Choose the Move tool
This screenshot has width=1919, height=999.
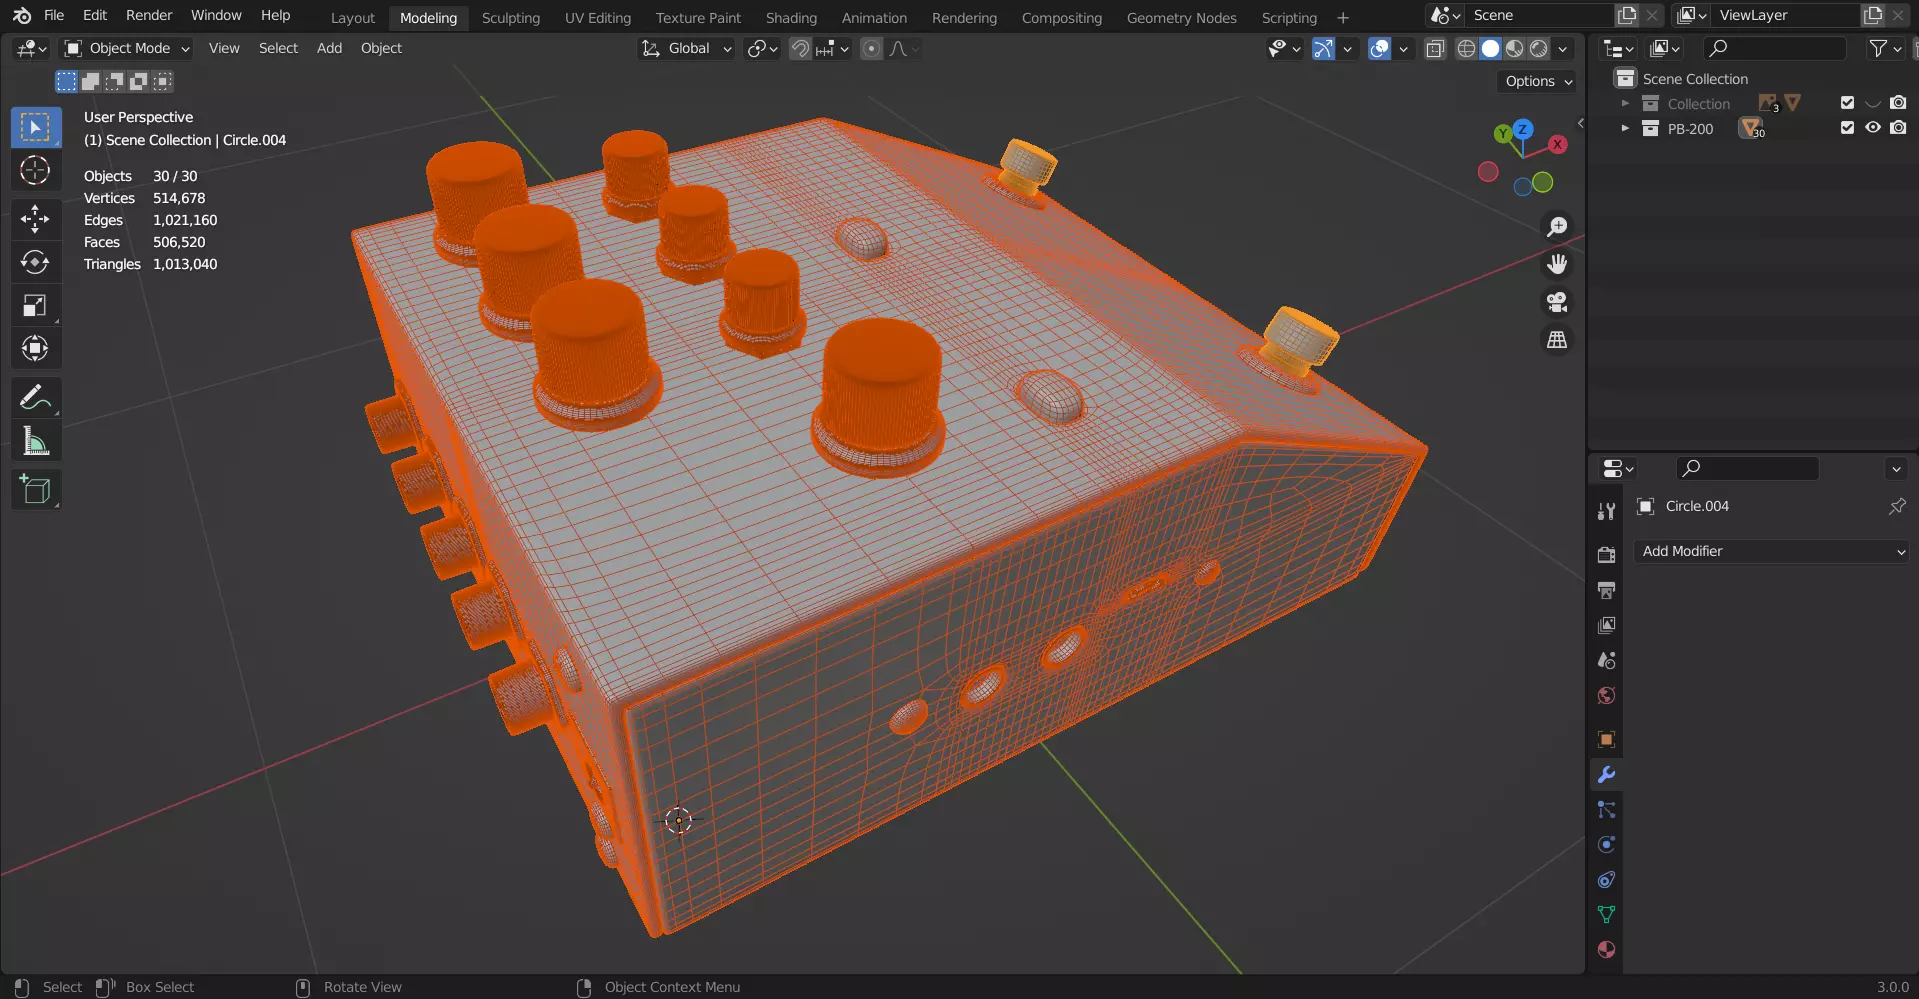click(35, 218)
